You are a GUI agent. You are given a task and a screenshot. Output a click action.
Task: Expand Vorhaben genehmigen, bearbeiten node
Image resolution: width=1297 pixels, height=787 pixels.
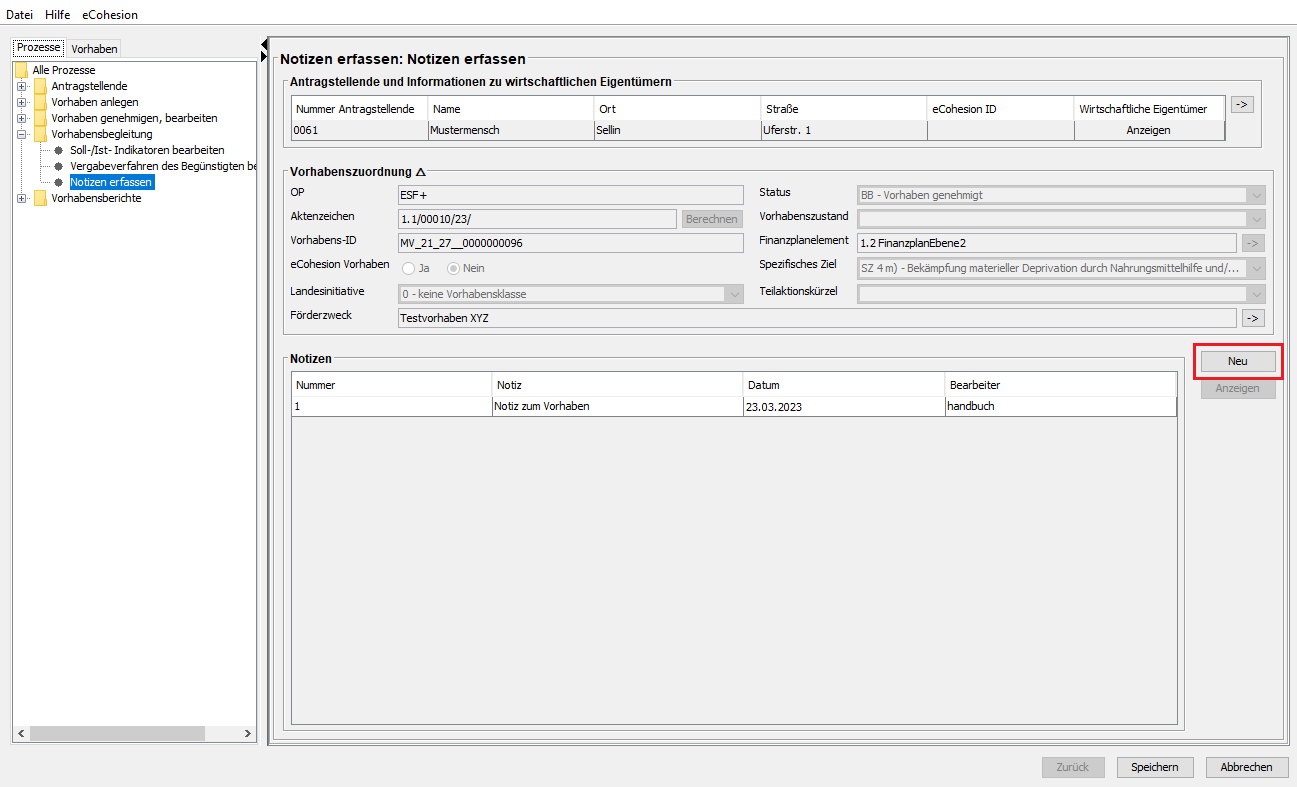21,118
